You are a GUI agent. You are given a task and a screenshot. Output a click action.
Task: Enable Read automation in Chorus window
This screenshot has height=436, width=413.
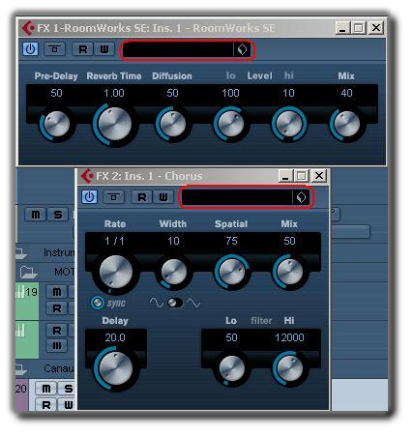coord(142,197)
